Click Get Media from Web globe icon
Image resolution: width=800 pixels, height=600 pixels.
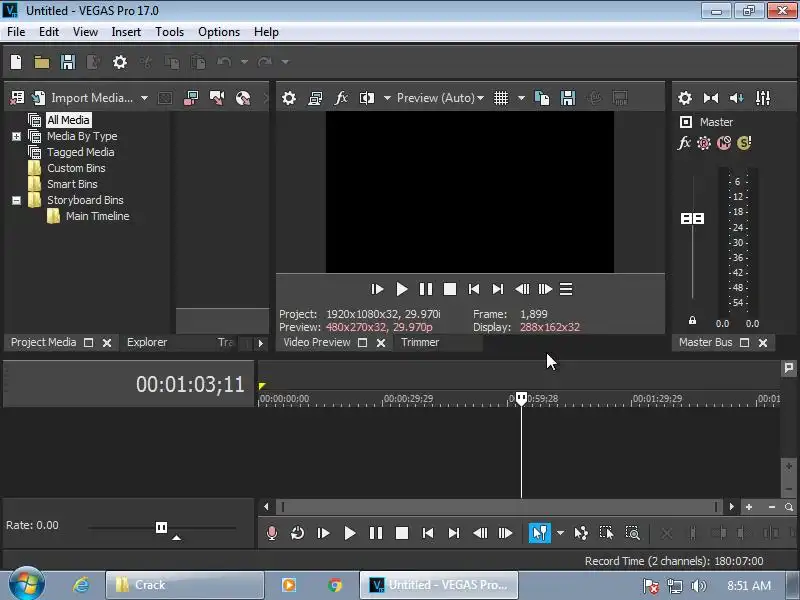click(x=243, y=98)
